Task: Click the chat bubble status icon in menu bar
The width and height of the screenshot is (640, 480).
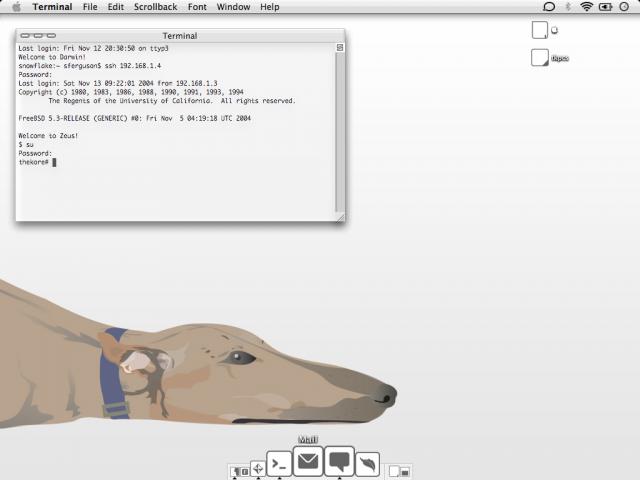Action: tap(549, 7)
